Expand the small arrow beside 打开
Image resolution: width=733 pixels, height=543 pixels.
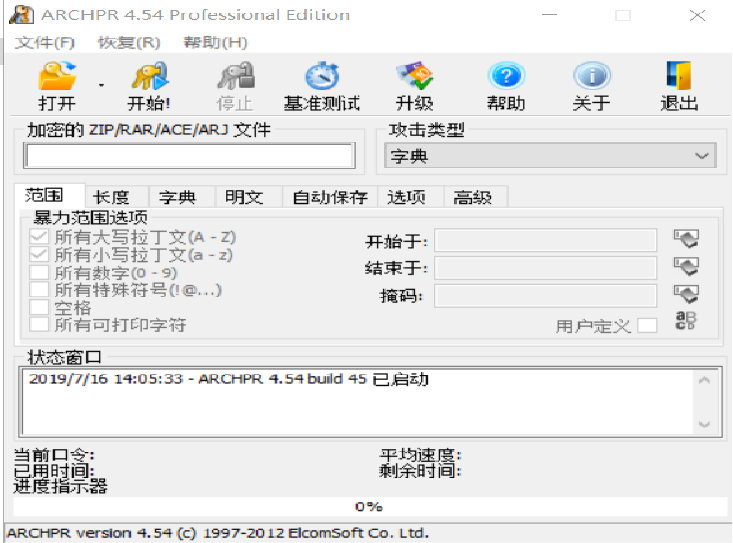pyautogui.click(x=101, y=86)
